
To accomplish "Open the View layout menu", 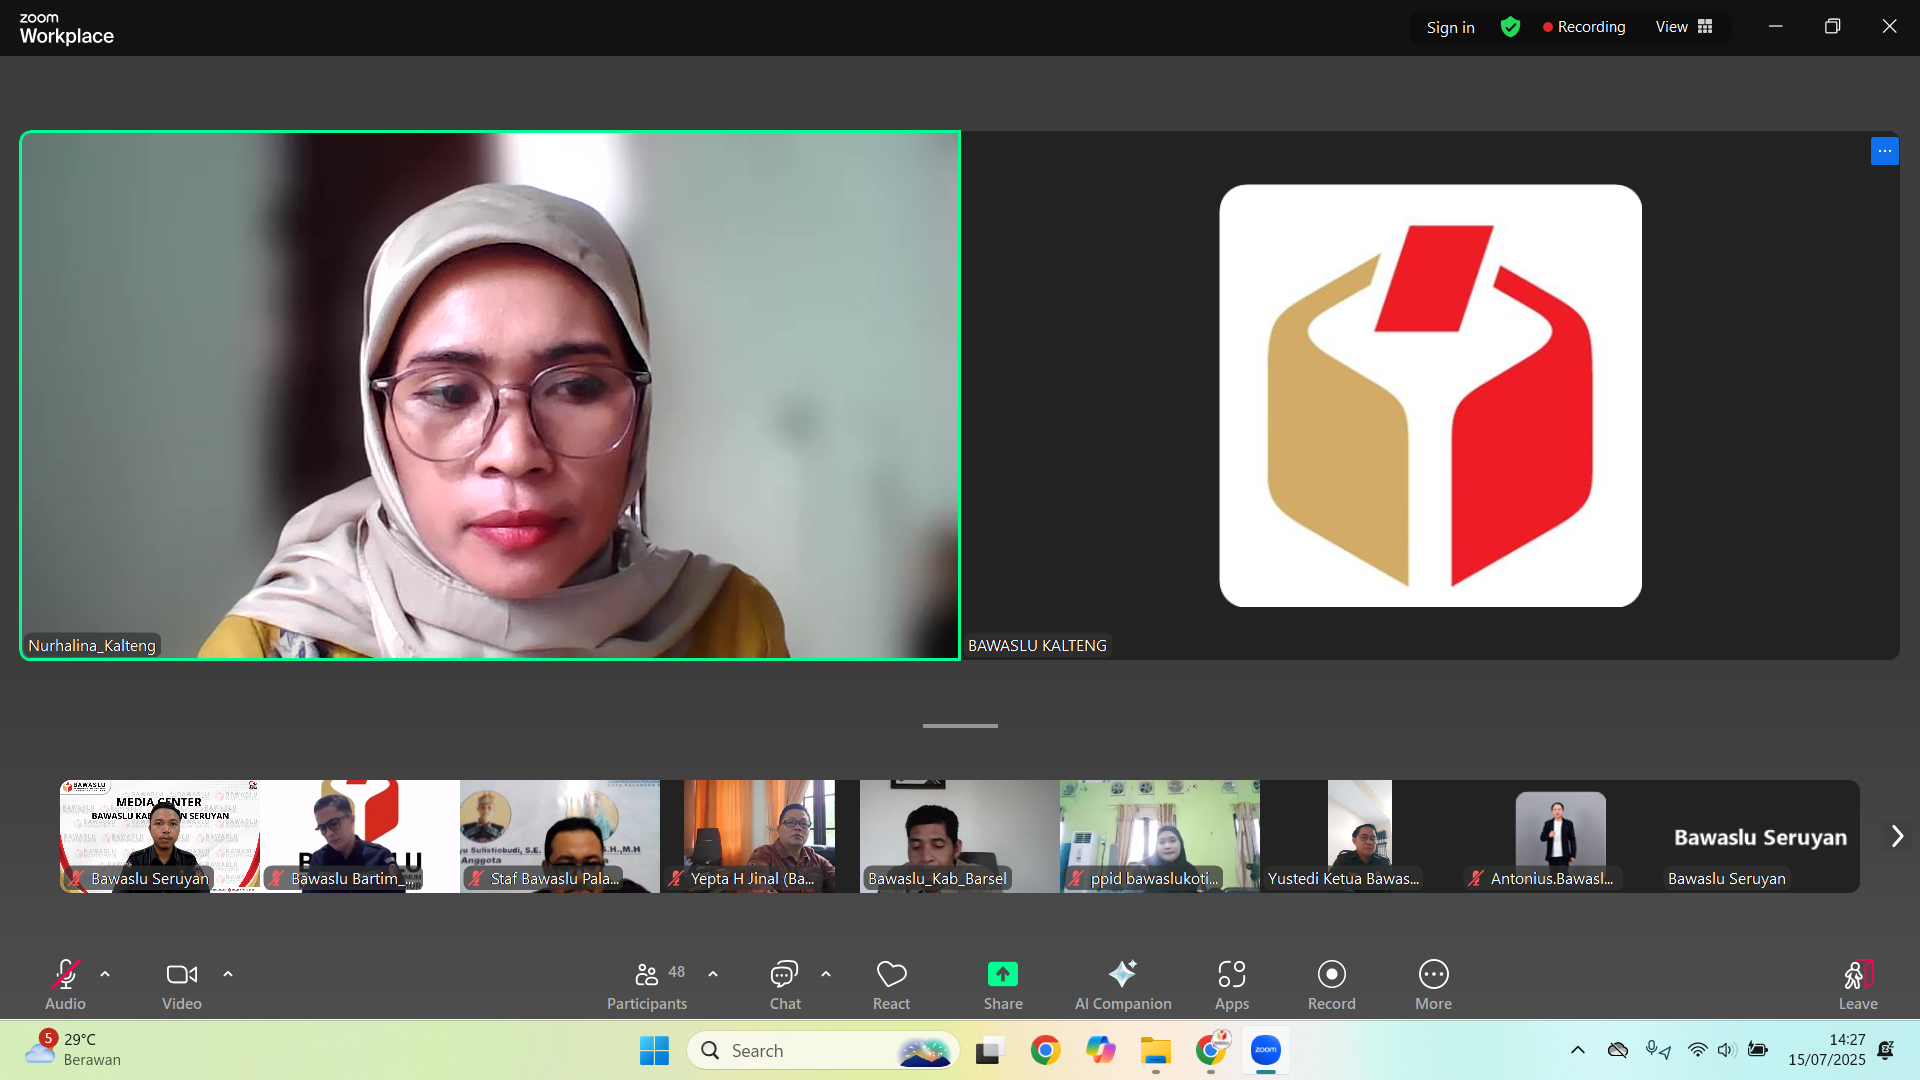I will (x=1684, y=27).
